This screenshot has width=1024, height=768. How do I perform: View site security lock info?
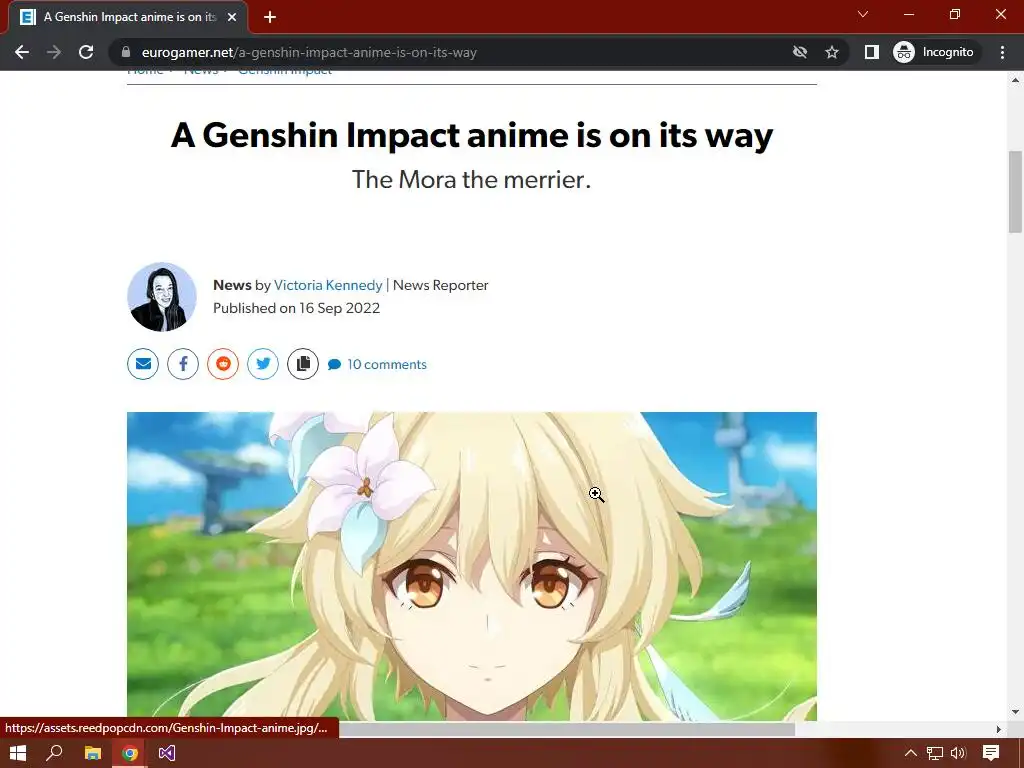tap(126, 52)
